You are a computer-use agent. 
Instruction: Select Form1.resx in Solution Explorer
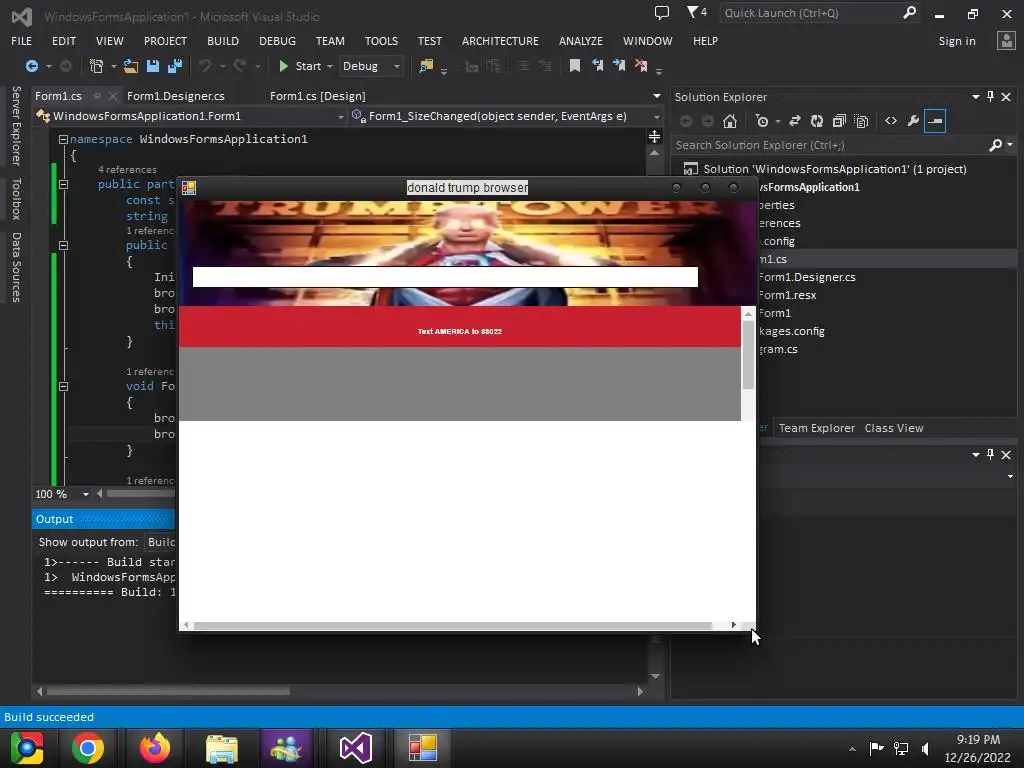(787, 295)
